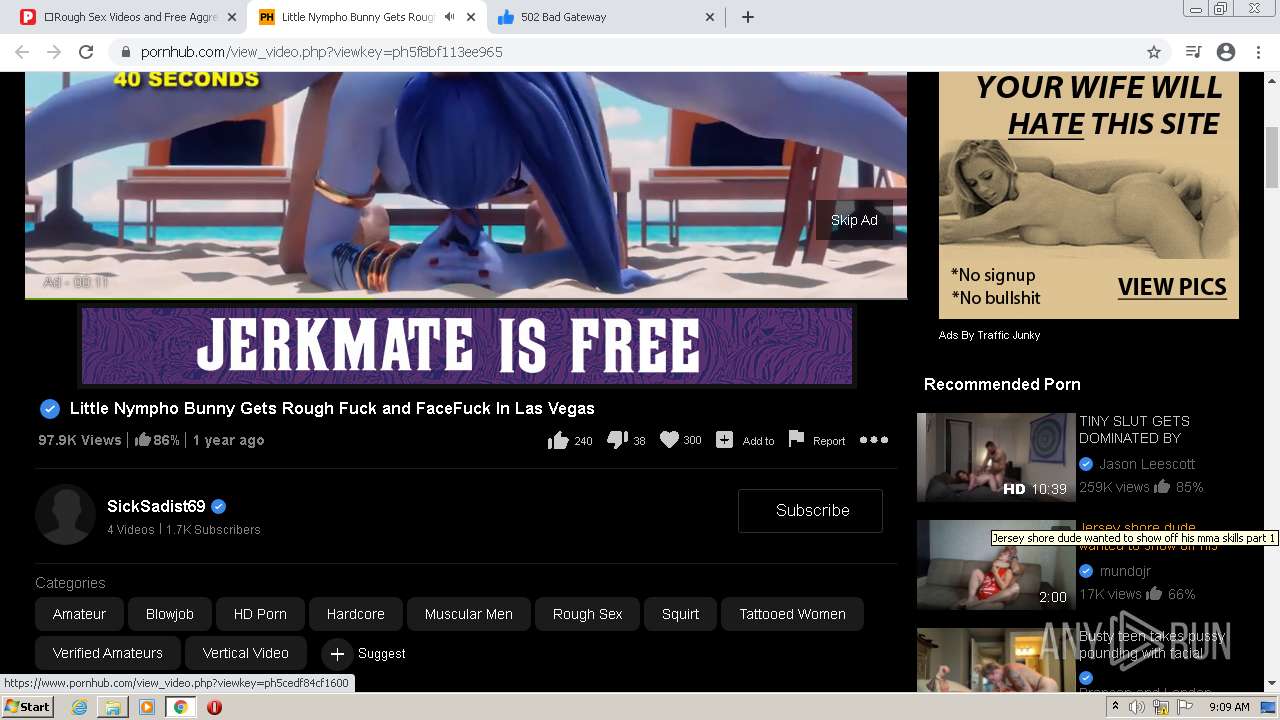Viewport: 1280px width, 720px height.
Task: Click the 9:09 AM taskbar clock
Action: pyautogui.click(x=1229, y=707)
